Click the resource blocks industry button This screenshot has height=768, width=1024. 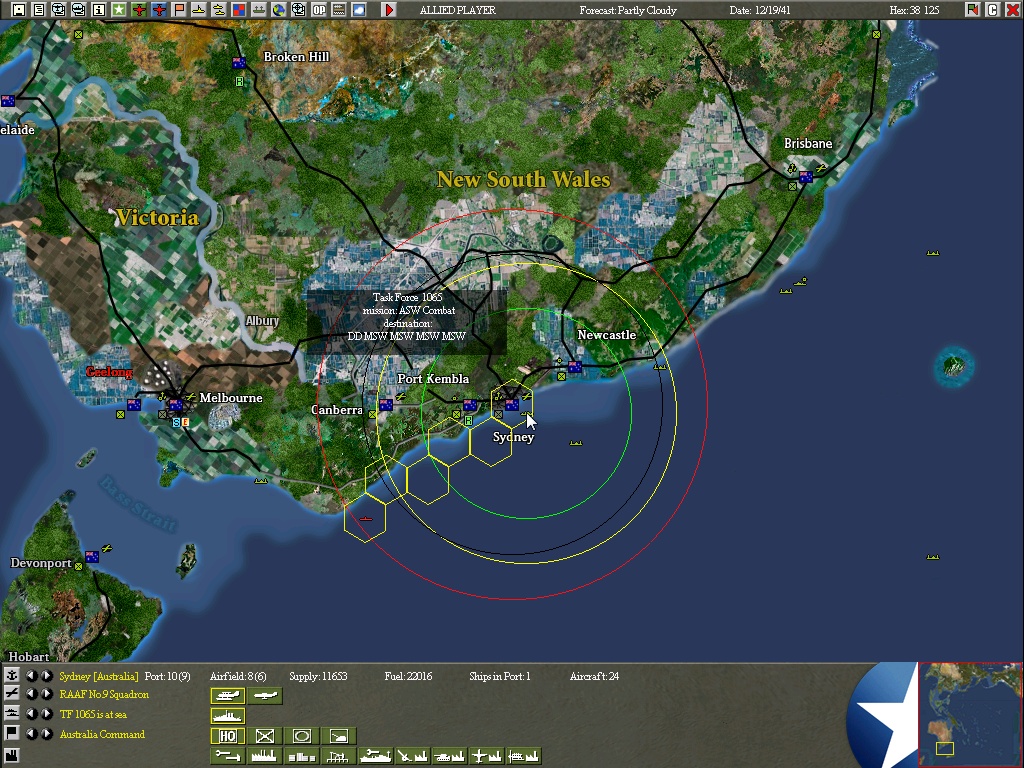[x=302, y=756]
